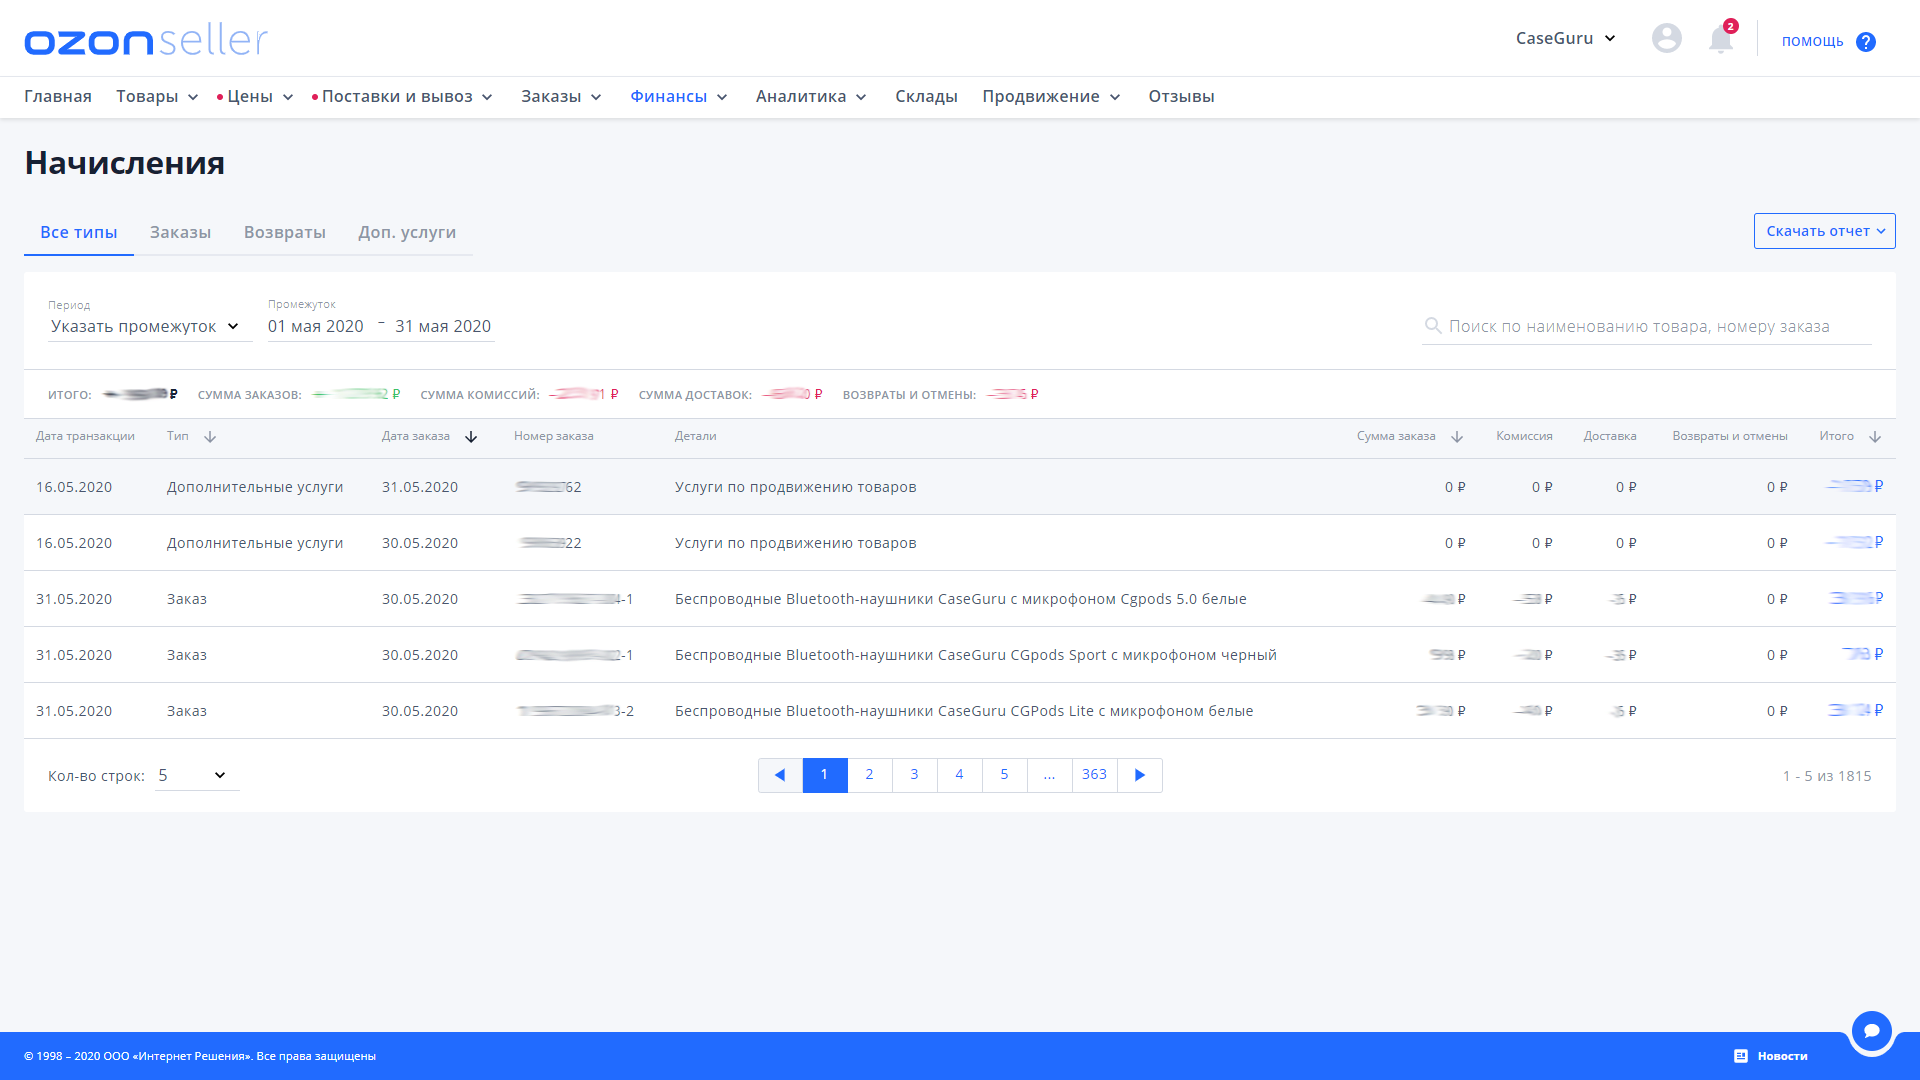This screenshot has height=1080, width=1920.
Task: Go to page 363 in pagination
Action: pyautogui.click(x=1094, y=775)
